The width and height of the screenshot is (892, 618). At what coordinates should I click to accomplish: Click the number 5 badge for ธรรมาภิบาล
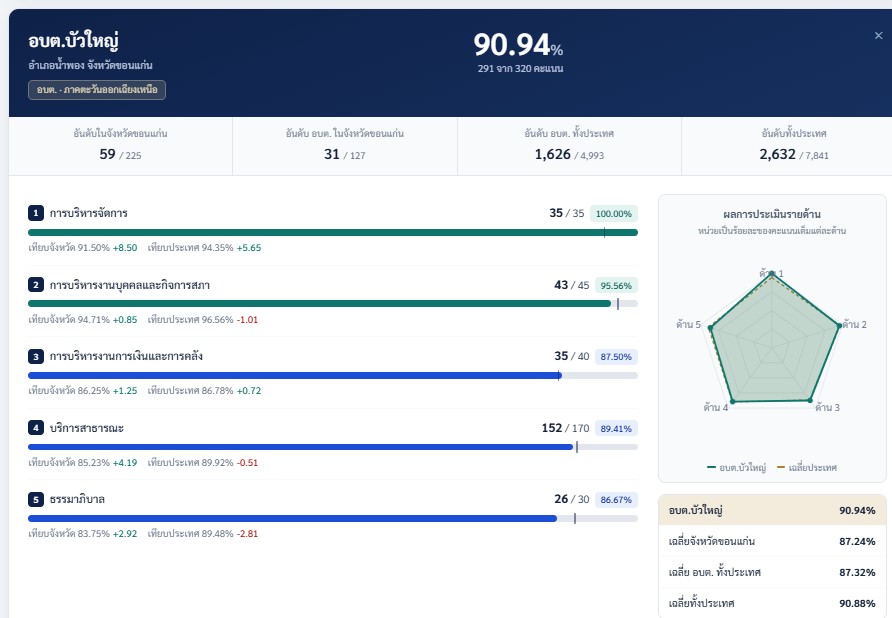click(x=35, y=499)
